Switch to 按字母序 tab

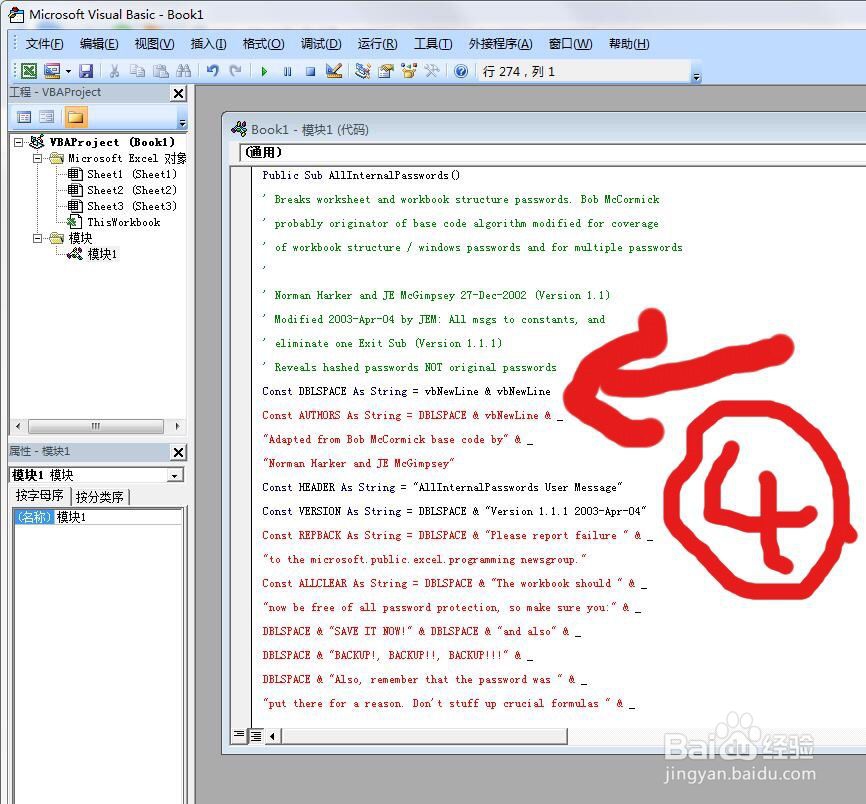[x=40, y=496]
